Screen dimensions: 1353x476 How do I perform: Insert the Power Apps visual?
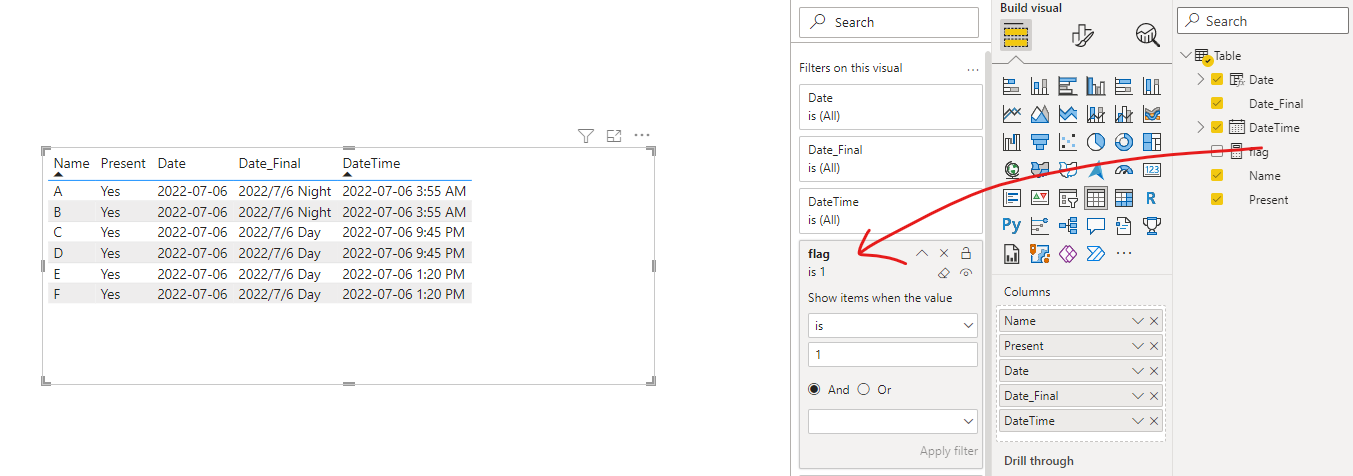(x=1067, y=254)
